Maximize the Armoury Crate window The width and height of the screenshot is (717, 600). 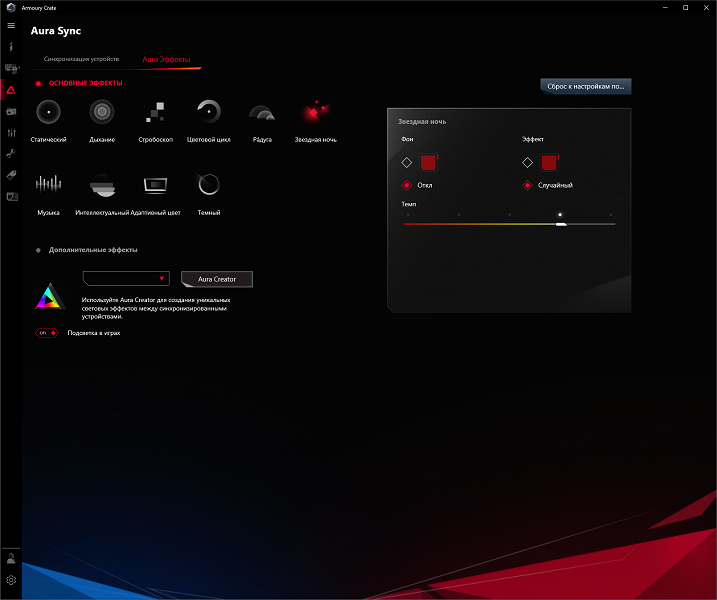tap(685, 8)
